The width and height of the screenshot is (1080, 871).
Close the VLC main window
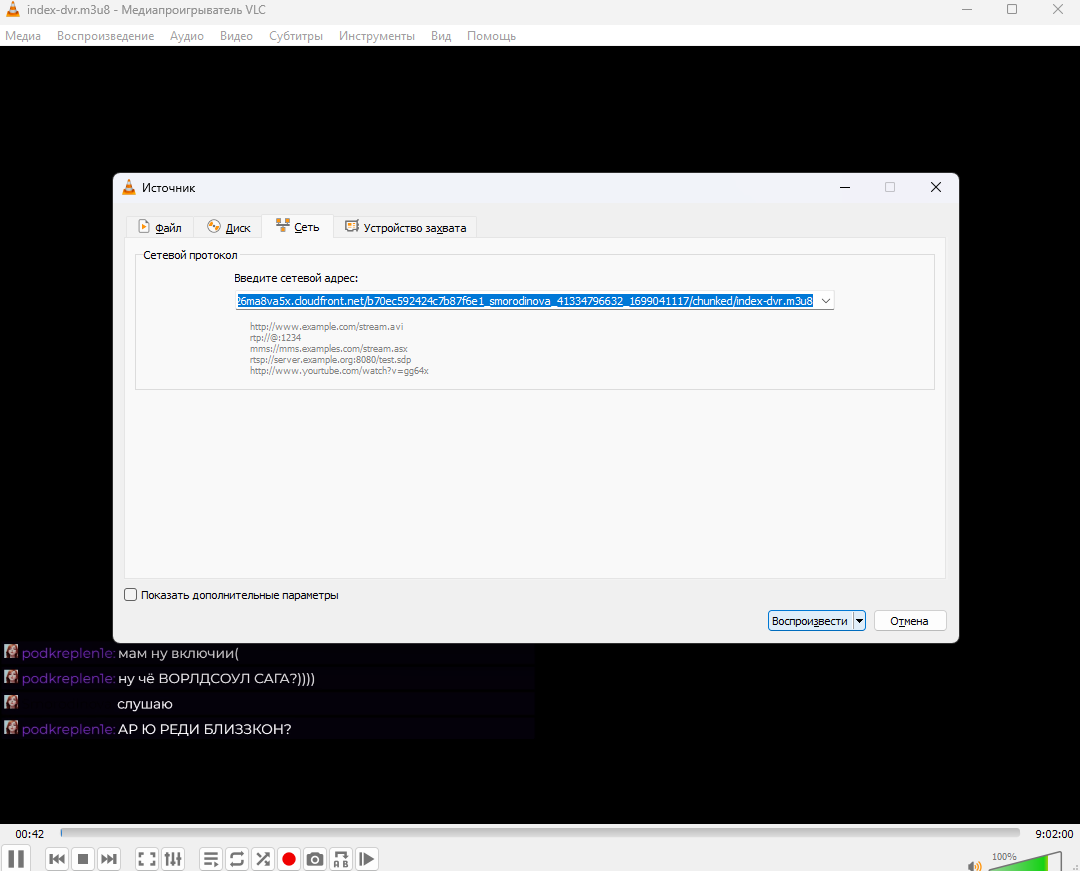point(1058,10)
